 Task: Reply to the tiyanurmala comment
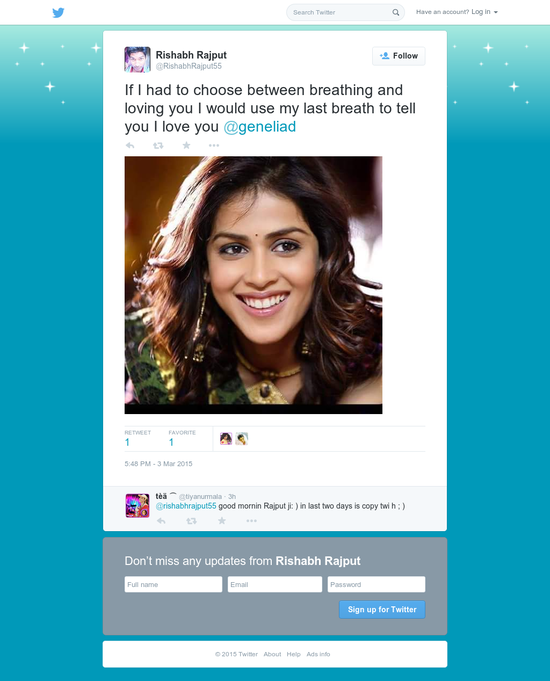click(161, 521)
